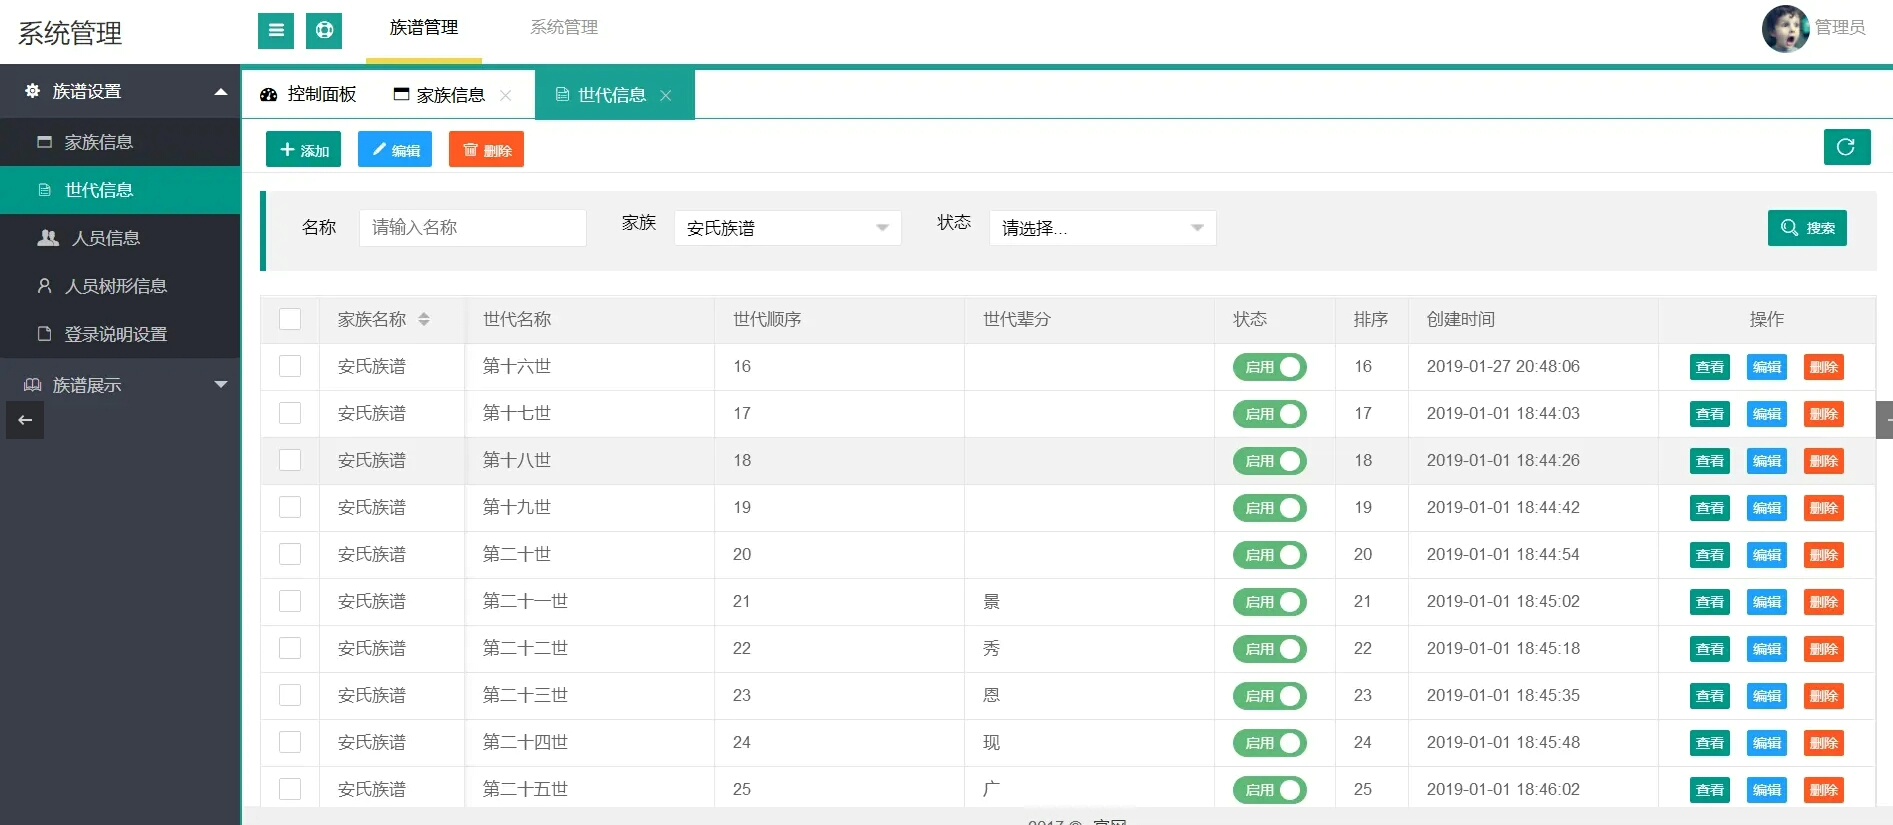
Task: Close the 世代信息 tab
Action: click(666, 95)
